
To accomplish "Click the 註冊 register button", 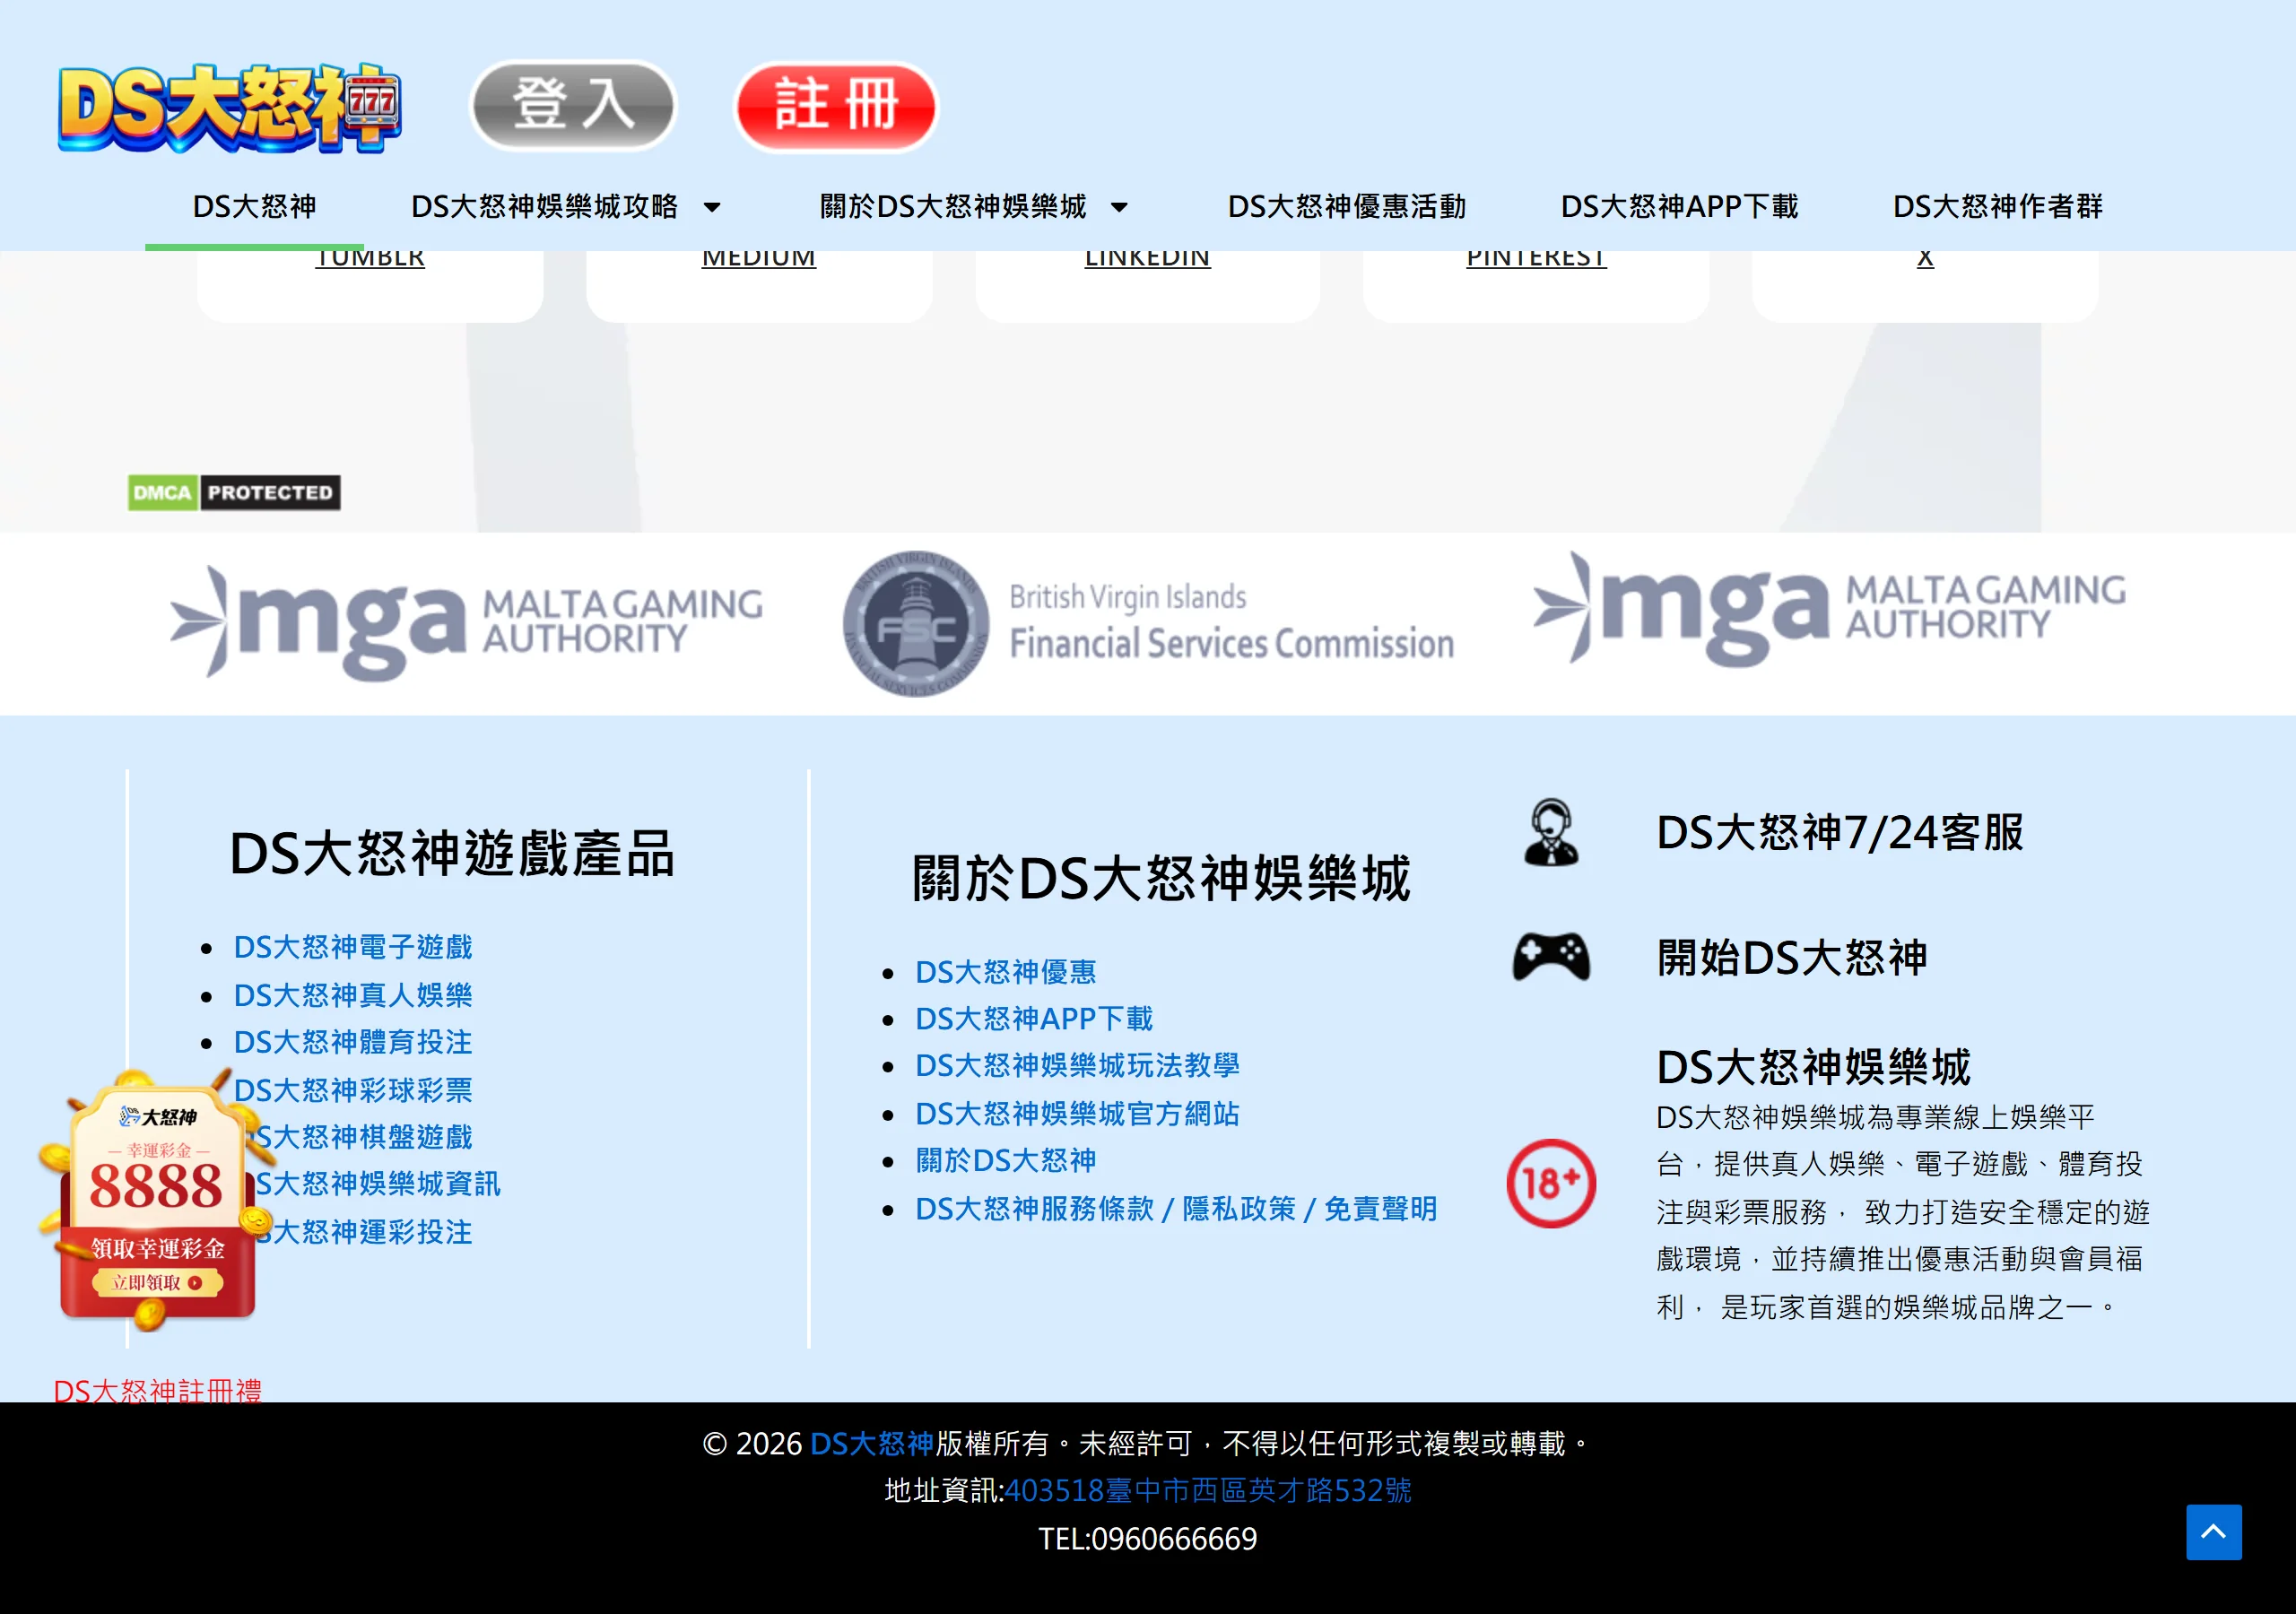I will click(836, 106).
